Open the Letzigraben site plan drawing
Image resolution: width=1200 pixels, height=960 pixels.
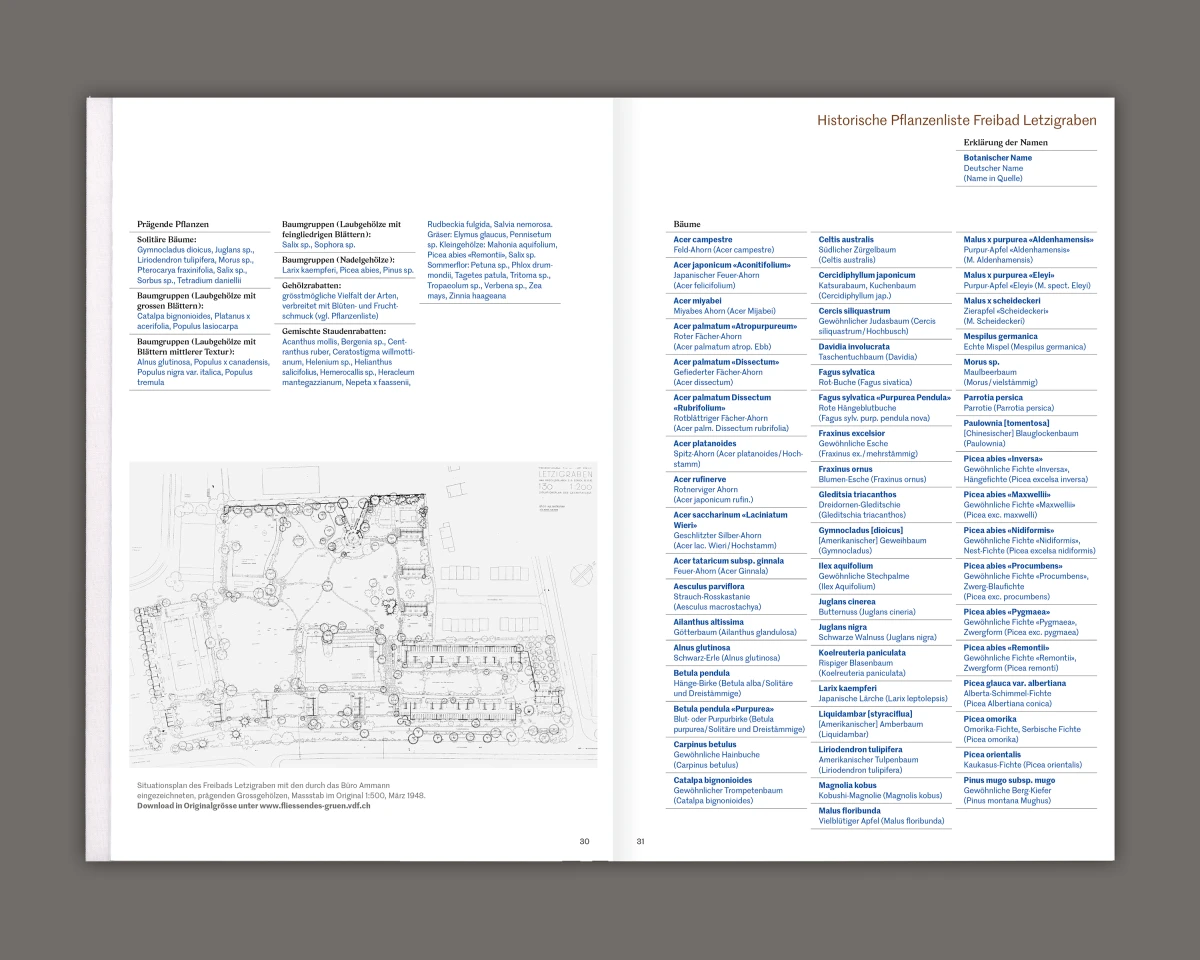363,614
